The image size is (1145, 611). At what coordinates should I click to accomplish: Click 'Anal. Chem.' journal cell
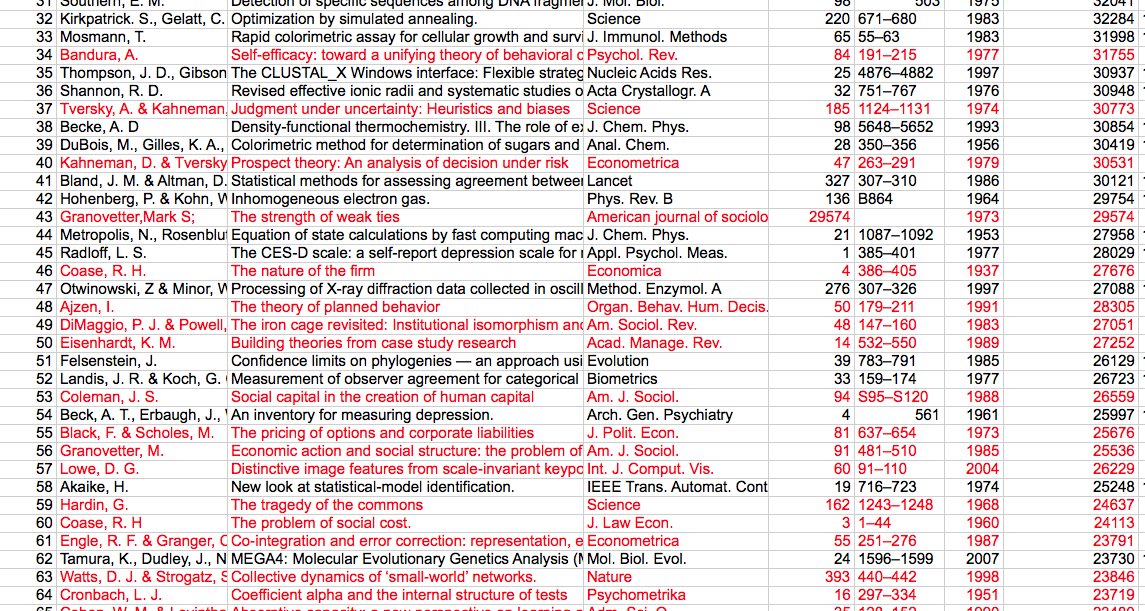pyautogui.click(x=676, y=145)
